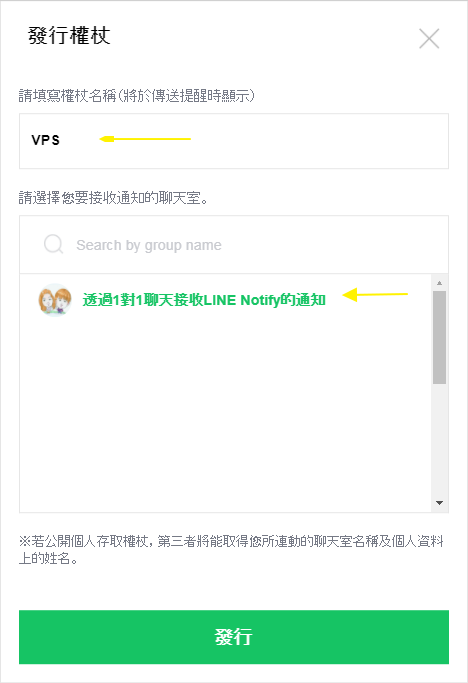
Task: Click the 發行權杖 dialog title
Action: tap(69, 36)
